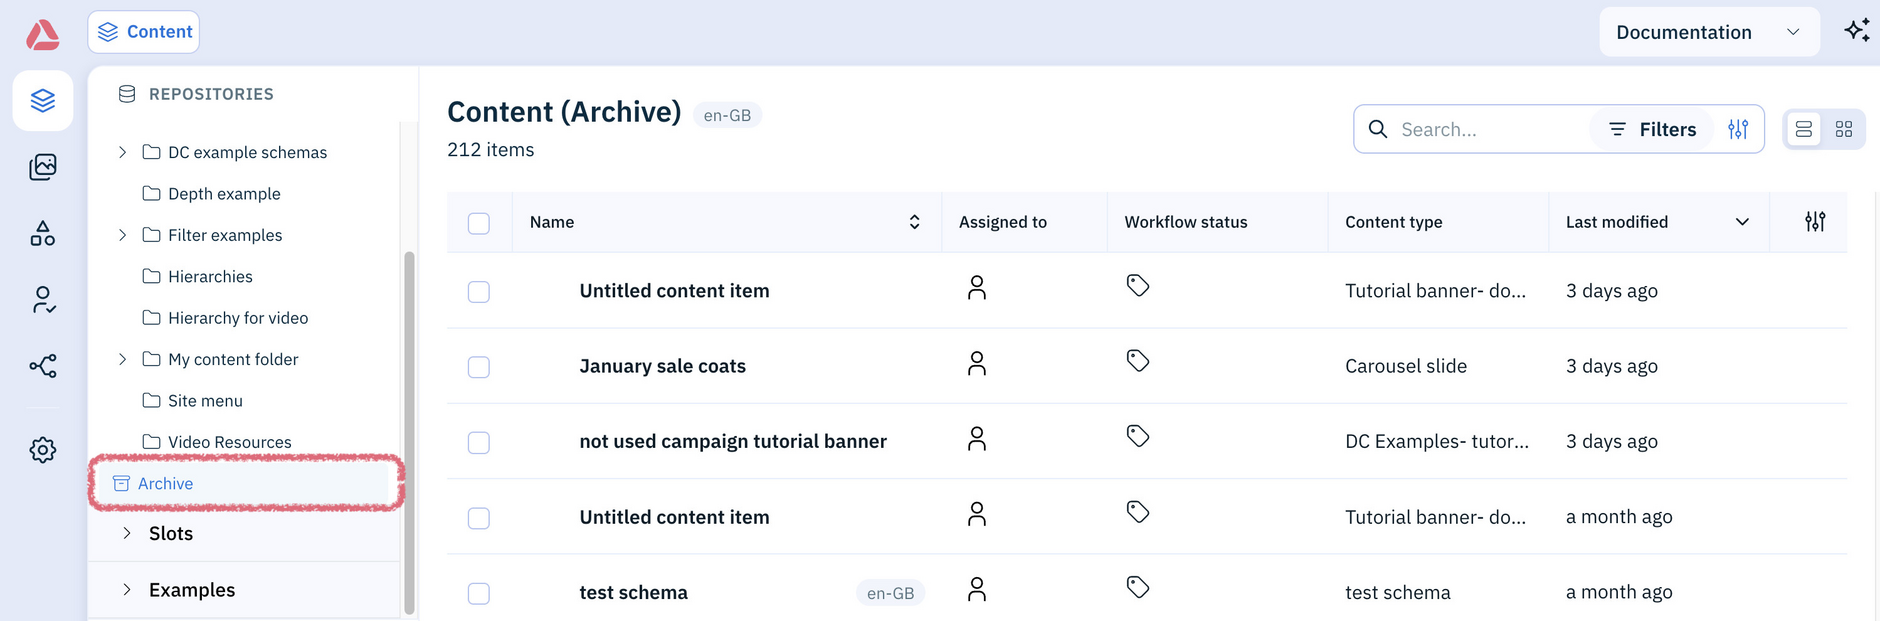Click the search magnifier icon
1880x621 pixels.
tap(1378, 129)
